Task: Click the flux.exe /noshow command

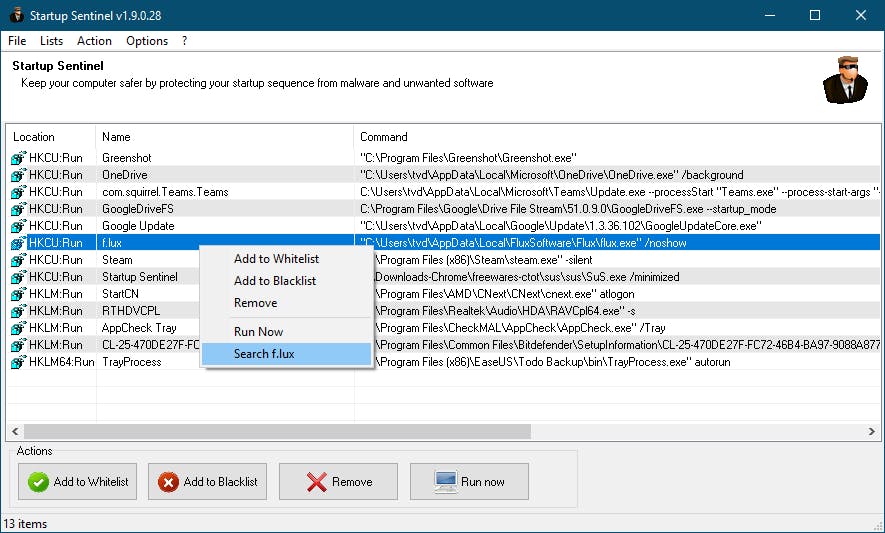Action: 523,243
